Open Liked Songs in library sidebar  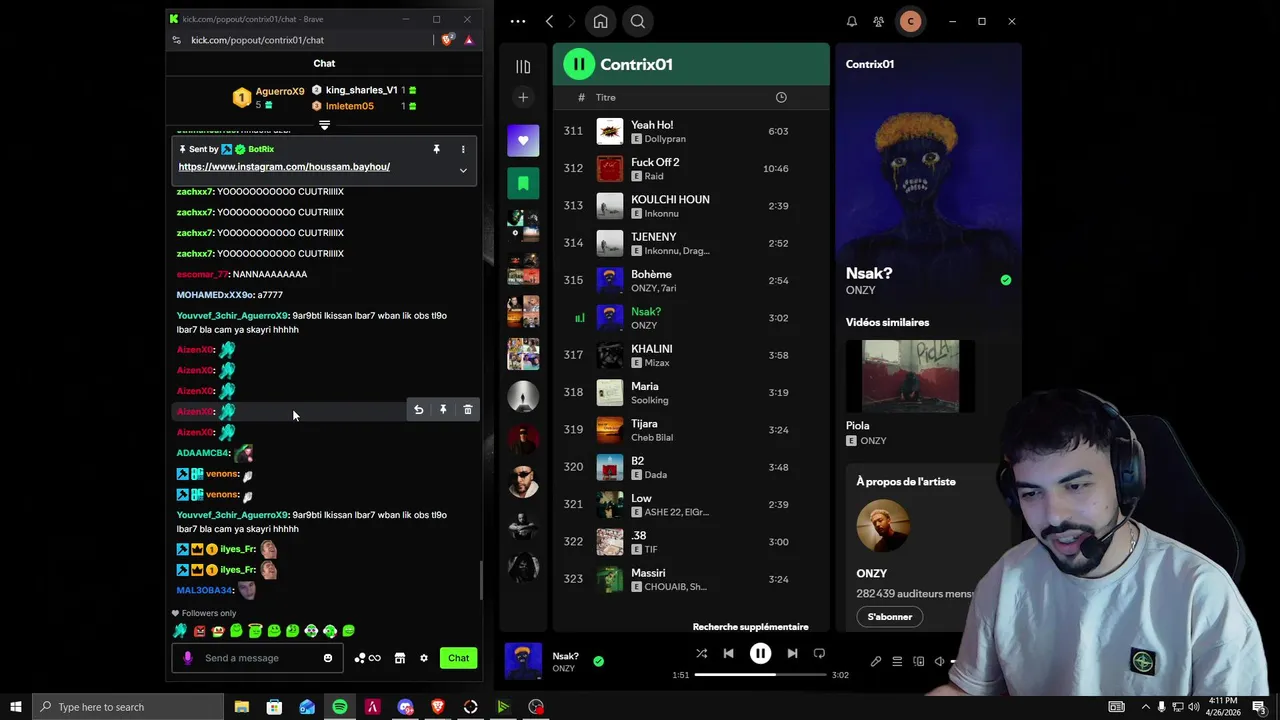point(523,140)
